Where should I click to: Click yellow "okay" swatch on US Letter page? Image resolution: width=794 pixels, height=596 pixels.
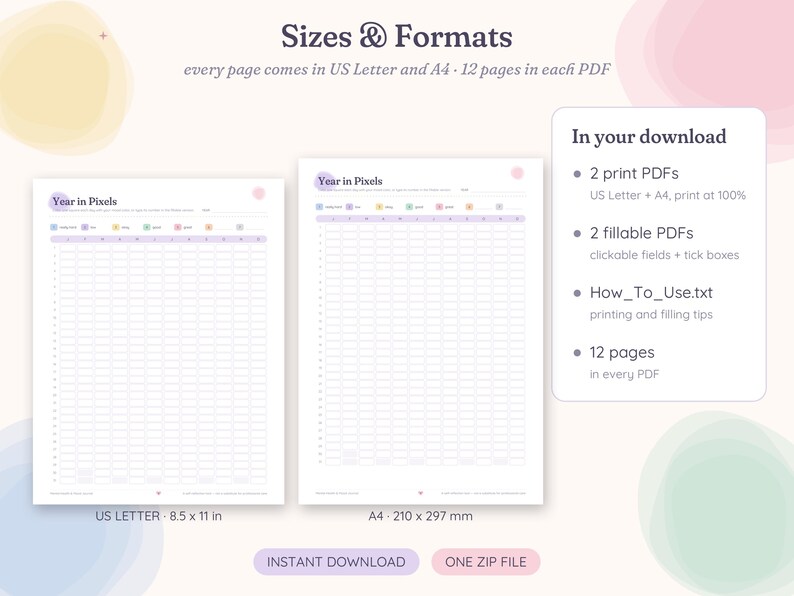(x=115, y=227)
